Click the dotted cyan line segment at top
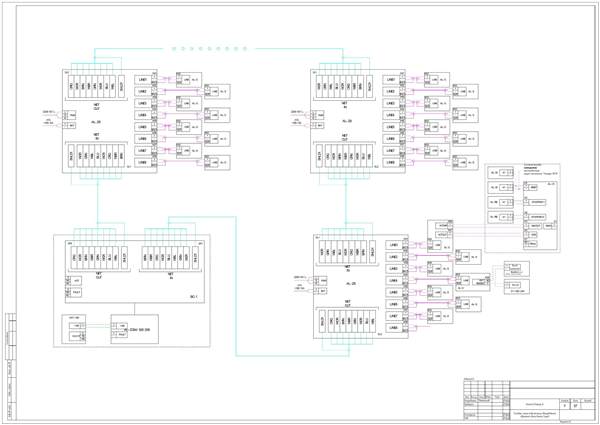This screenshot has width=600, height=425. click(x=210, y=49)
